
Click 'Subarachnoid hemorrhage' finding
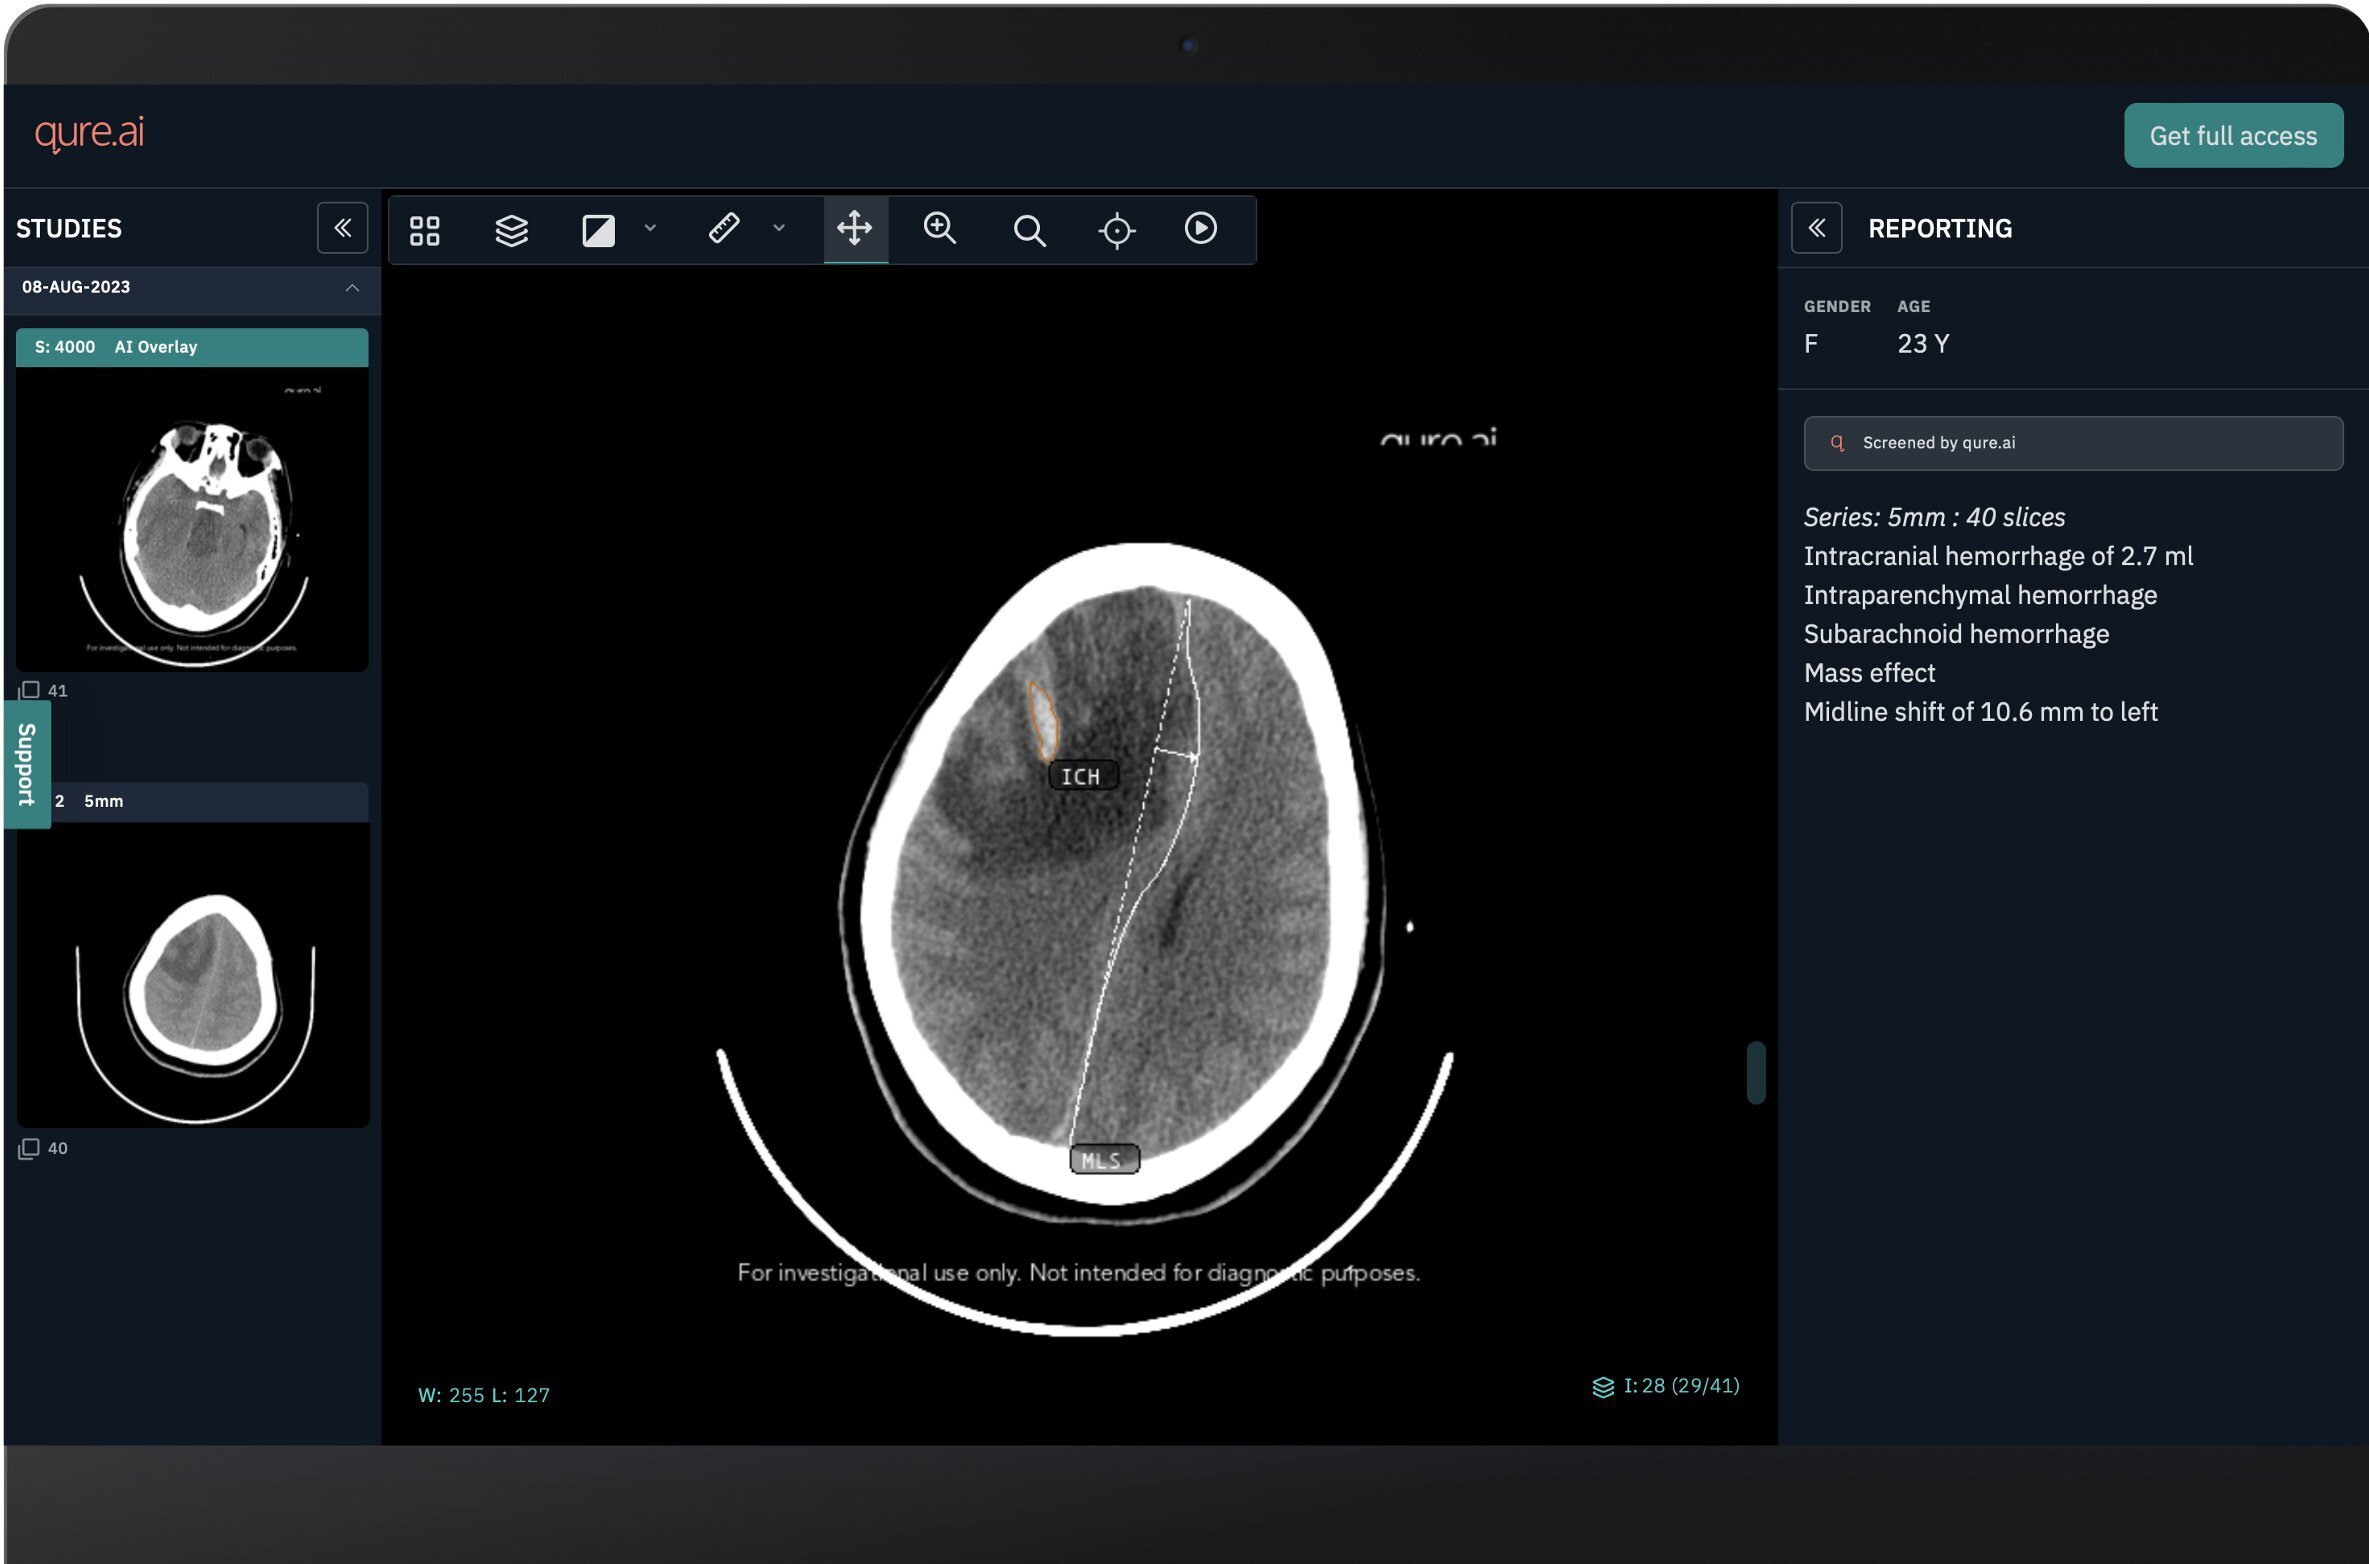[1956, 634]
